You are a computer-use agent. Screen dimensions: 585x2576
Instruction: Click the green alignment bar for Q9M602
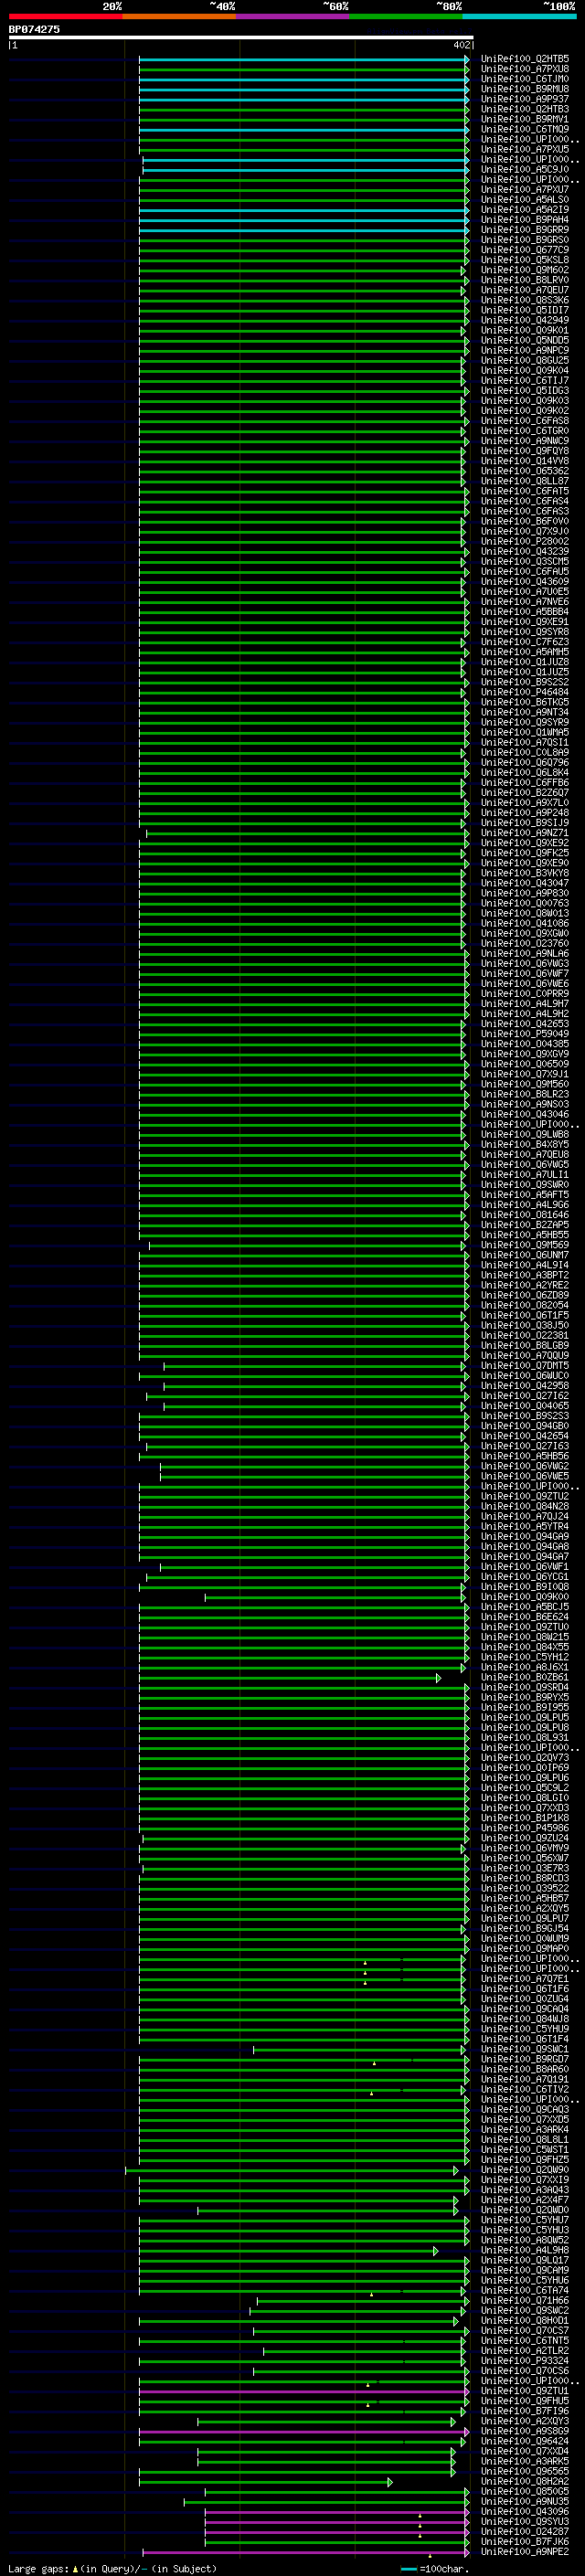302,271
